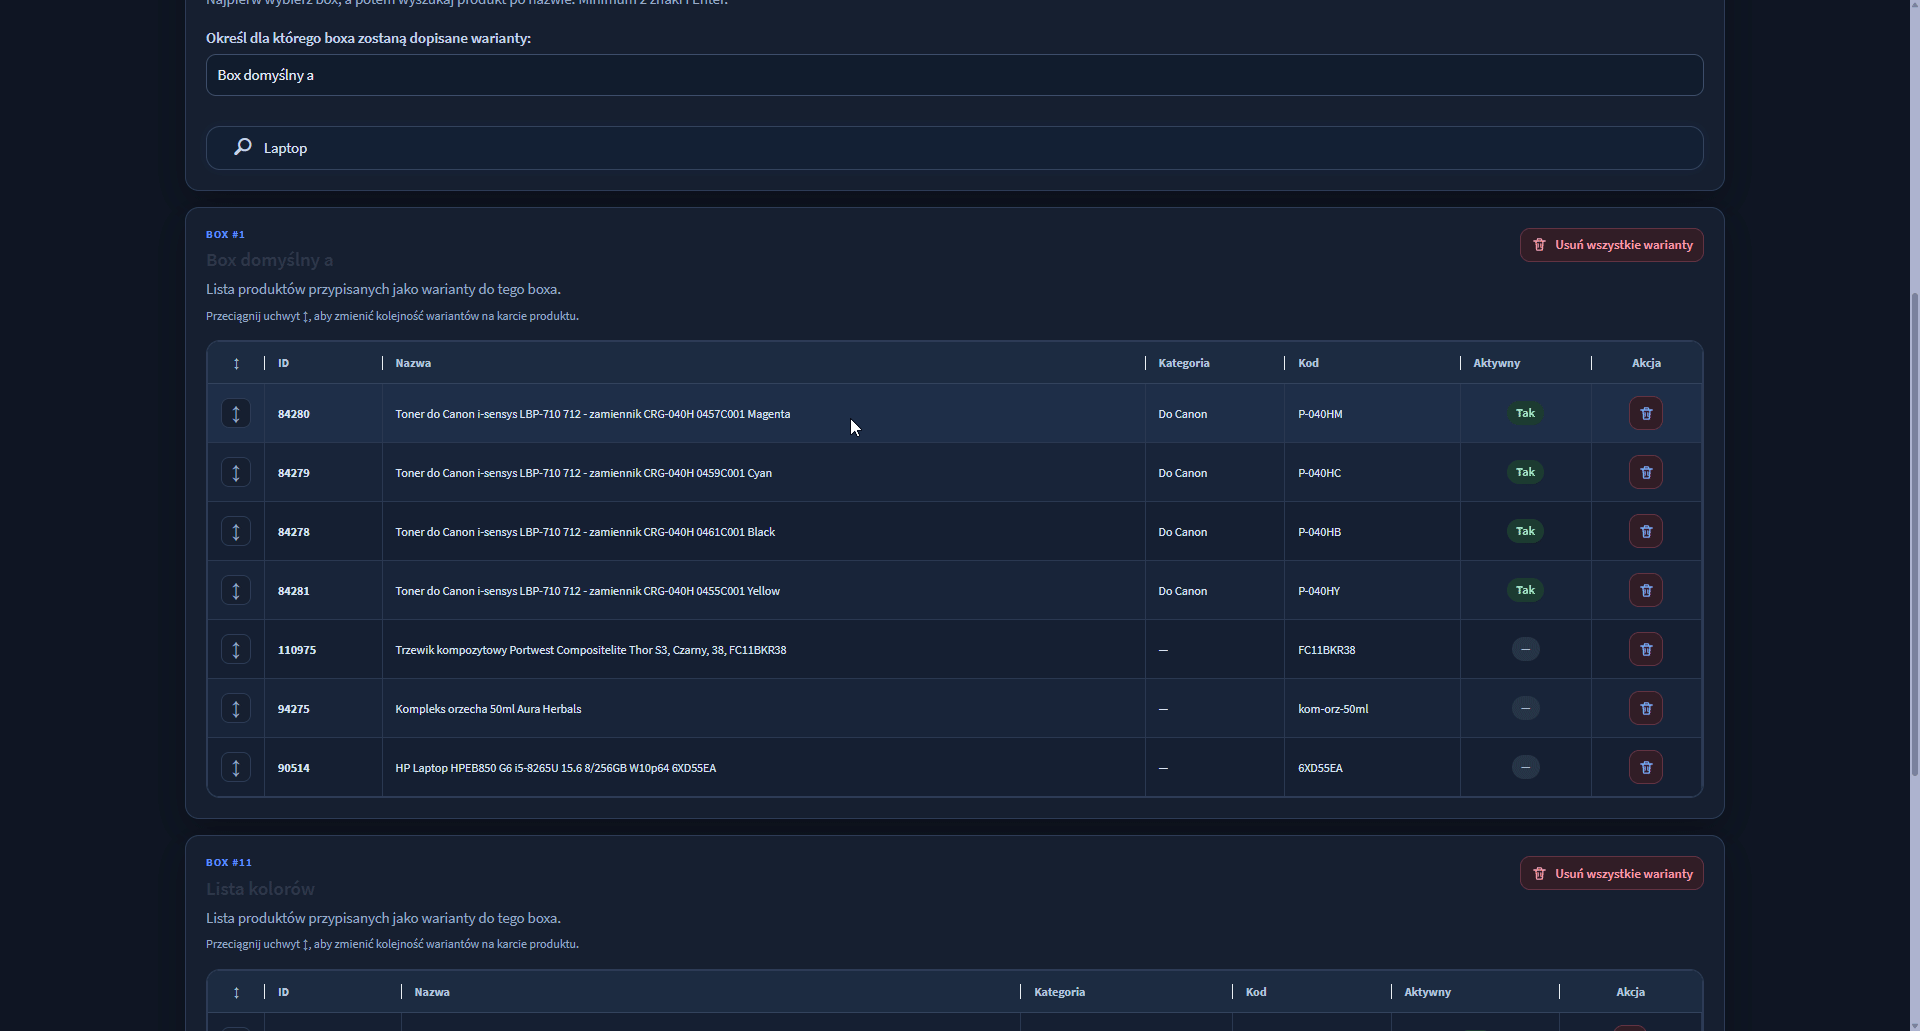
Task: Delete variant row with ID 110975
Action: [1646, 649]
